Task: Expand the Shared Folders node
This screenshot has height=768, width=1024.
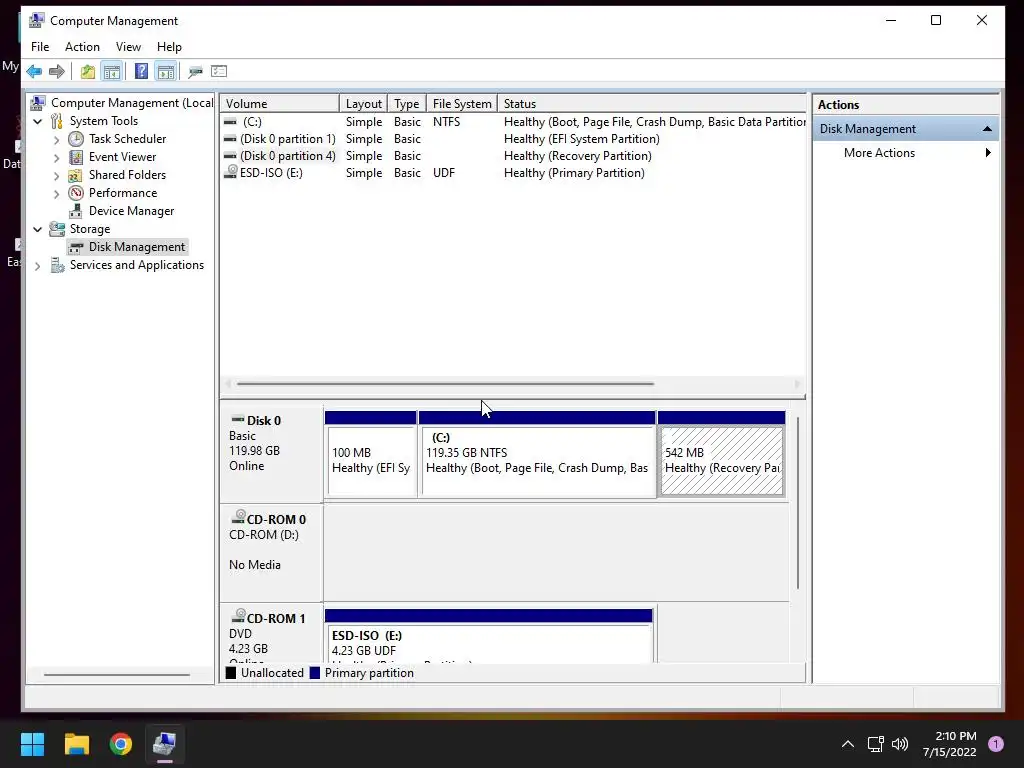Action: click(x=56, y=176)
